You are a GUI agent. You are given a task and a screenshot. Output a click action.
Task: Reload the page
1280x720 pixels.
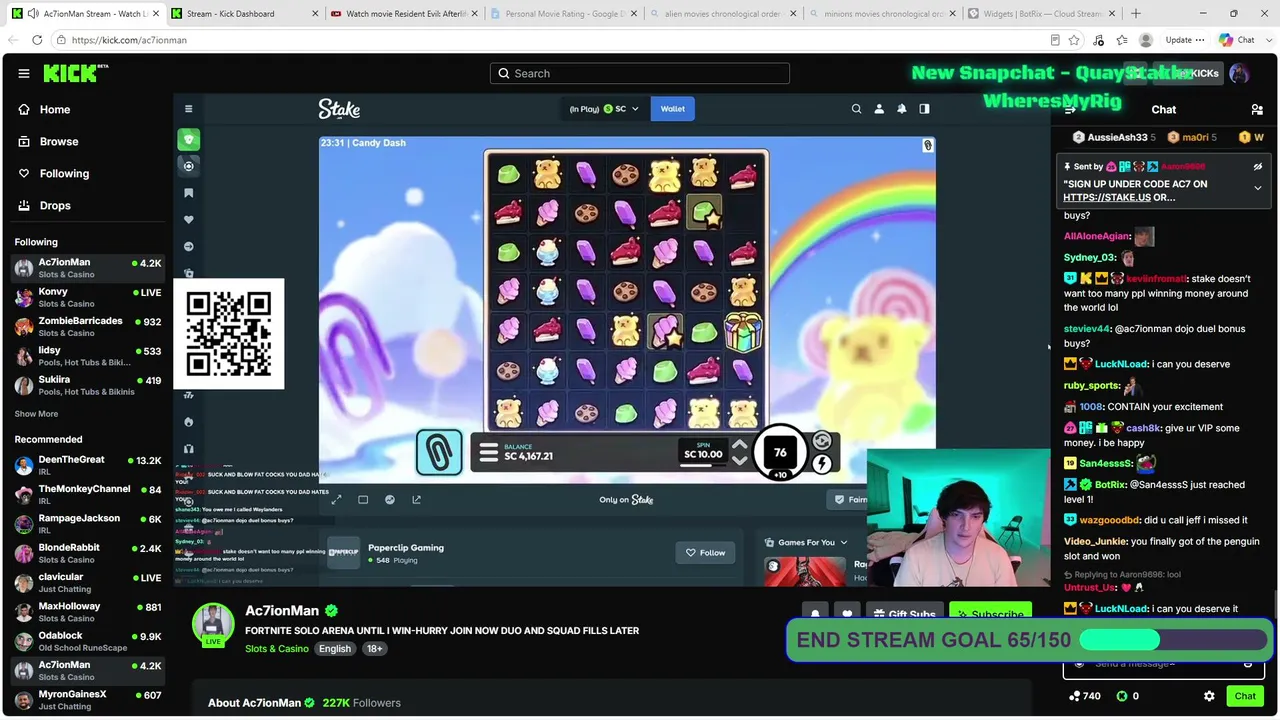[x=37, y=40]
